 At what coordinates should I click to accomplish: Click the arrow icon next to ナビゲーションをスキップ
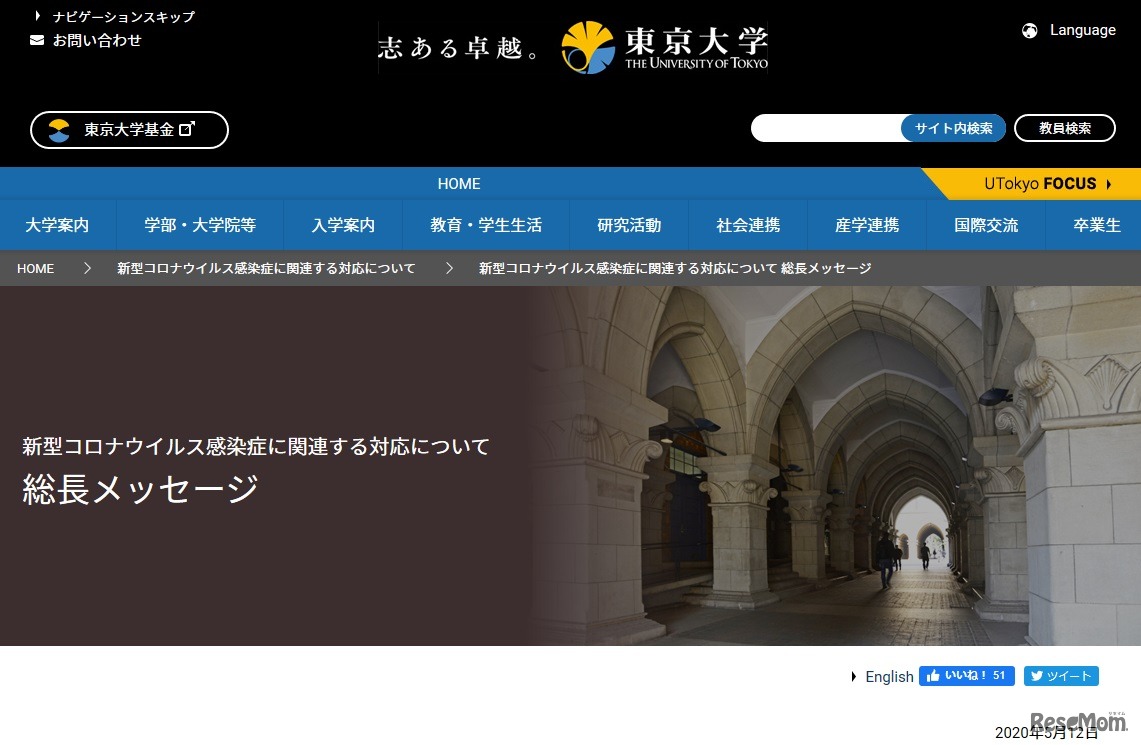click(36, 15)
